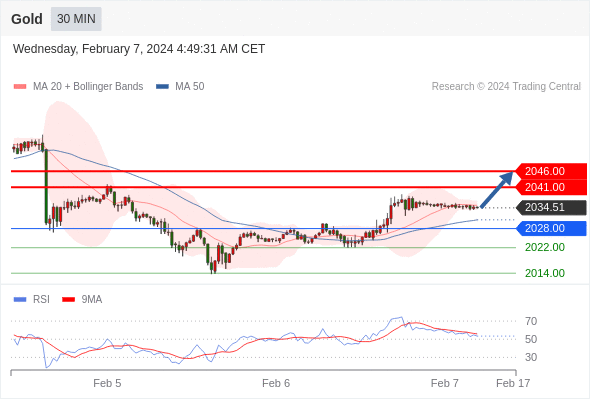Image resolution: width=590 pixels, height=400 pixels.
Task: Select the 2028.00 pivot price label
Action: 551,228
